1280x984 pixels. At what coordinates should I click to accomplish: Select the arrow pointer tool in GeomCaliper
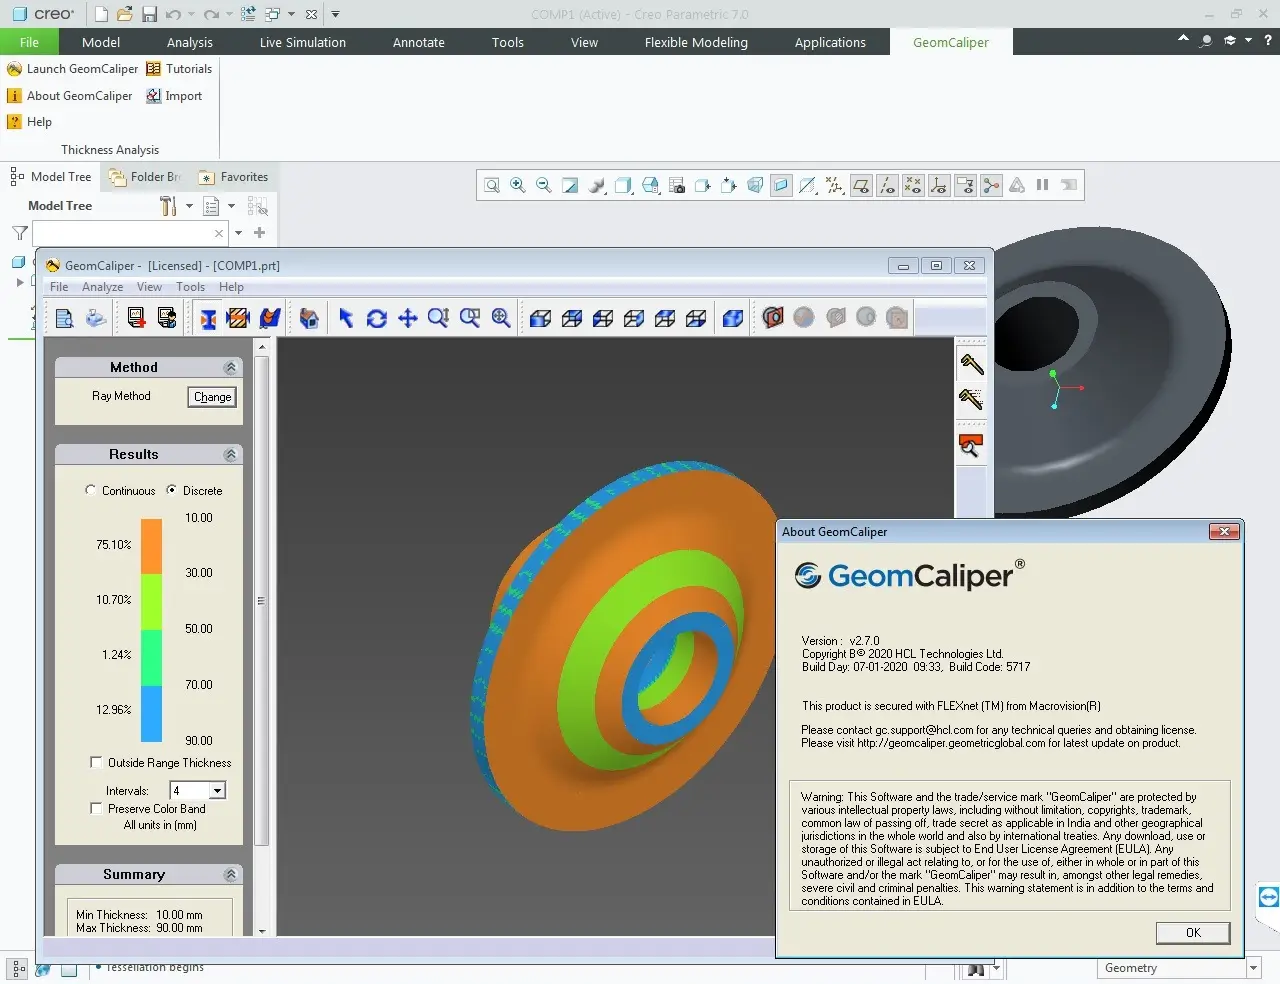pos(346,318)
